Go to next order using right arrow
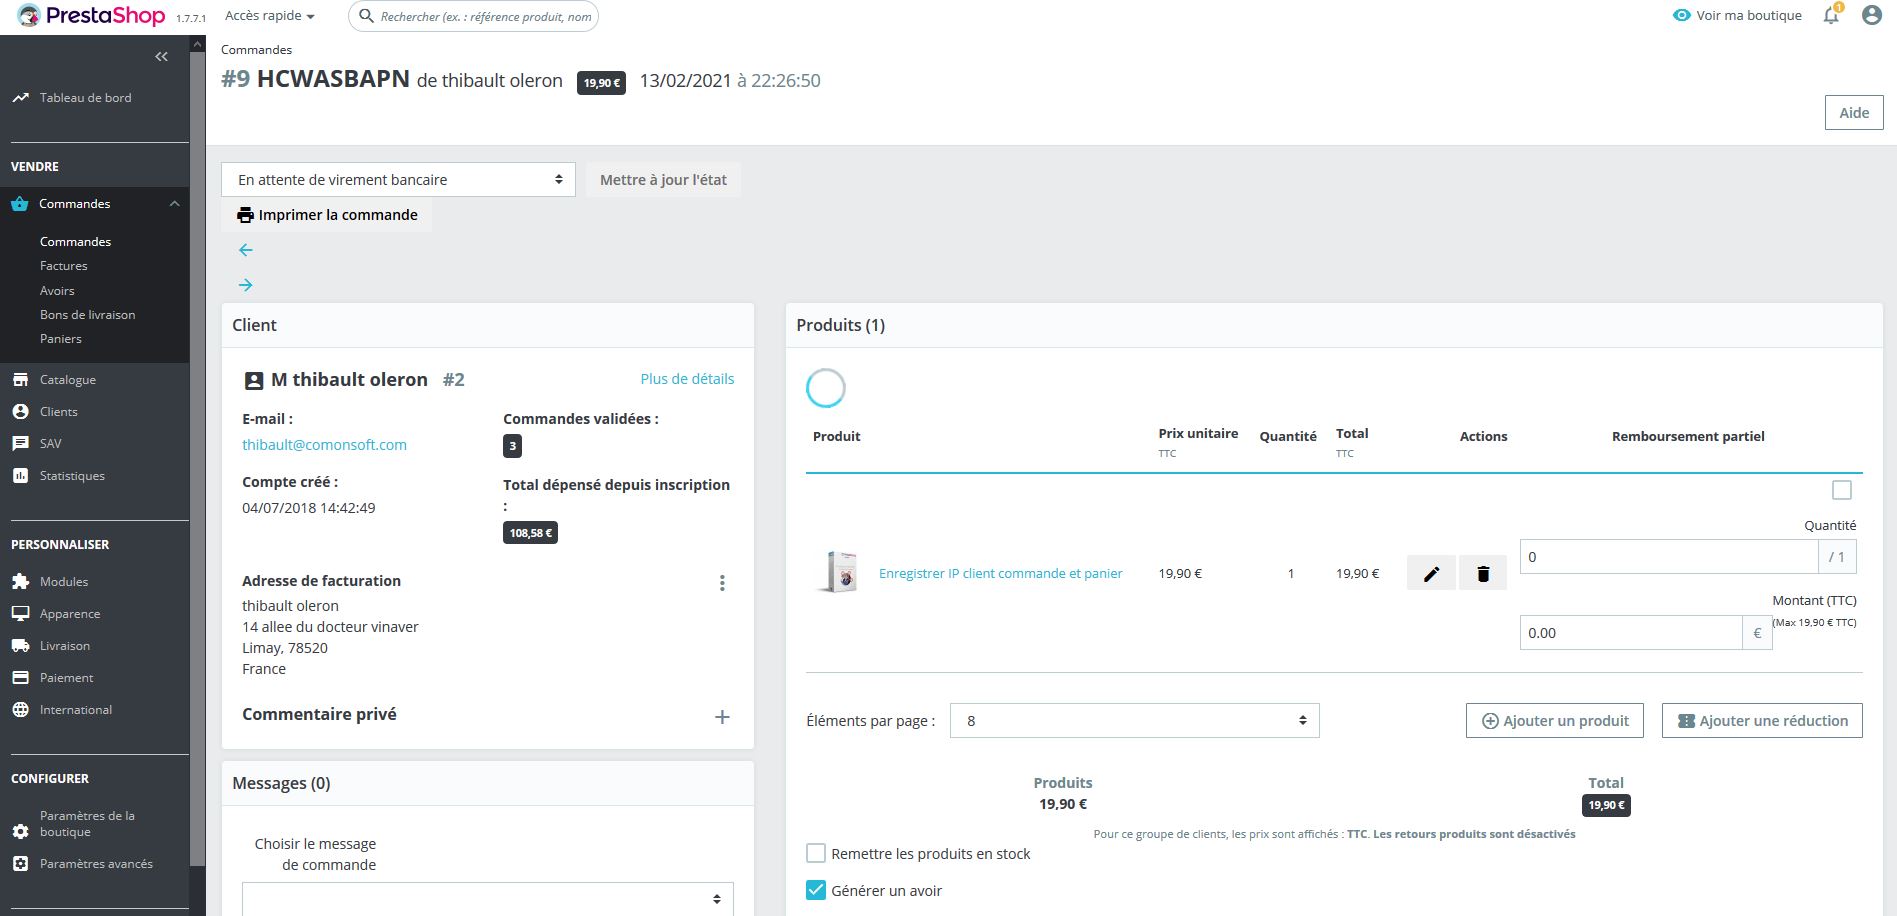 point(245,285)
